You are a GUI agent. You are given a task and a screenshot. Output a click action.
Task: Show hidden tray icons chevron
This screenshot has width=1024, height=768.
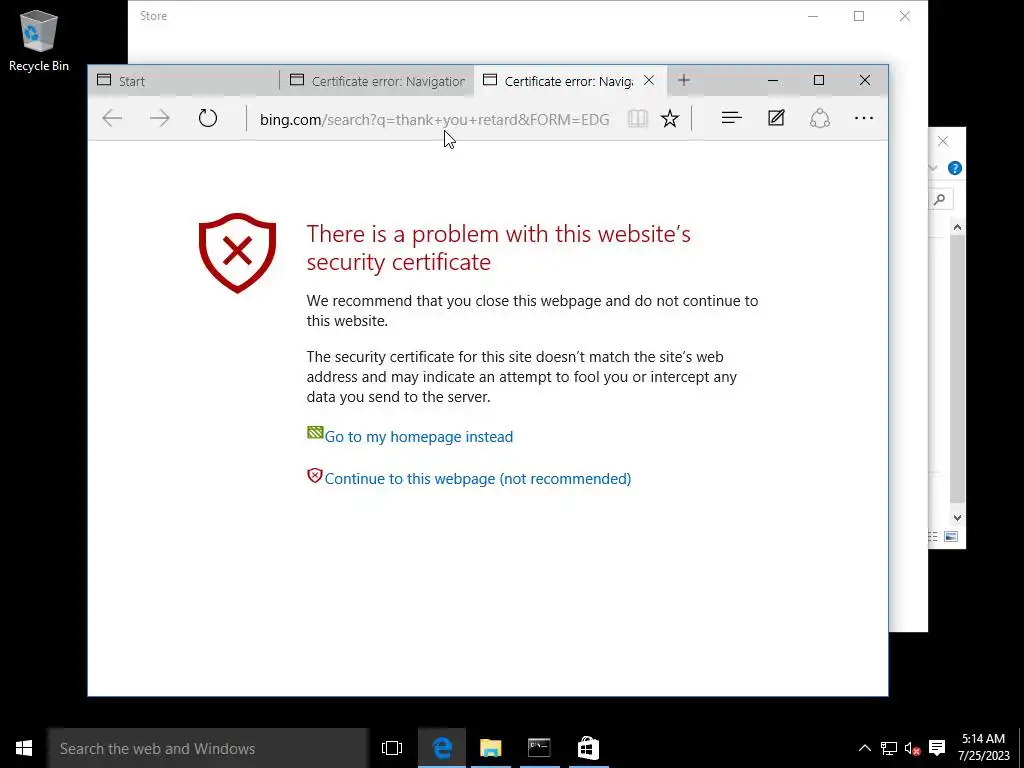pyautogui.click(x=864, y=748)
